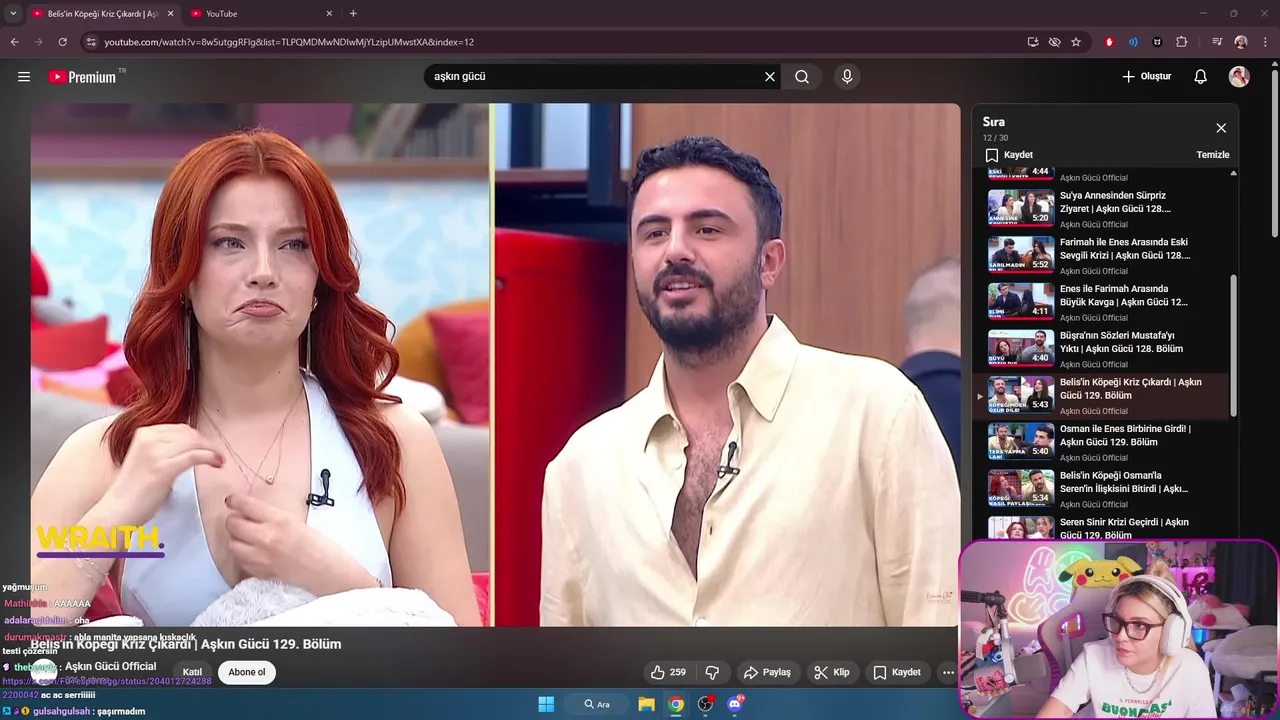Open the blue sound waves extension

click(1133, 42)
